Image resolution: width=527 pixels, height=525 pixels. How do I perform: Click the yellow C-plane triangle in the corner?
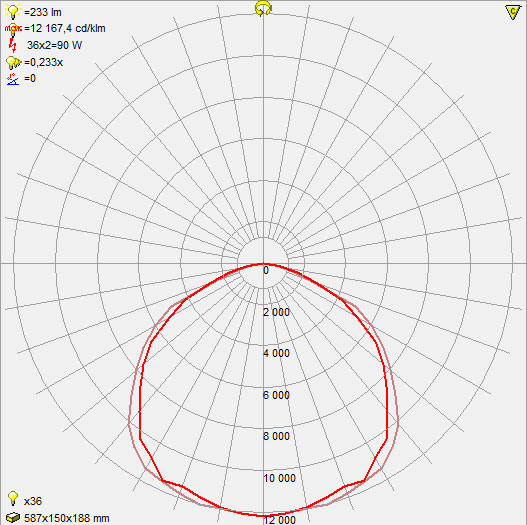[x=513, y=12]
